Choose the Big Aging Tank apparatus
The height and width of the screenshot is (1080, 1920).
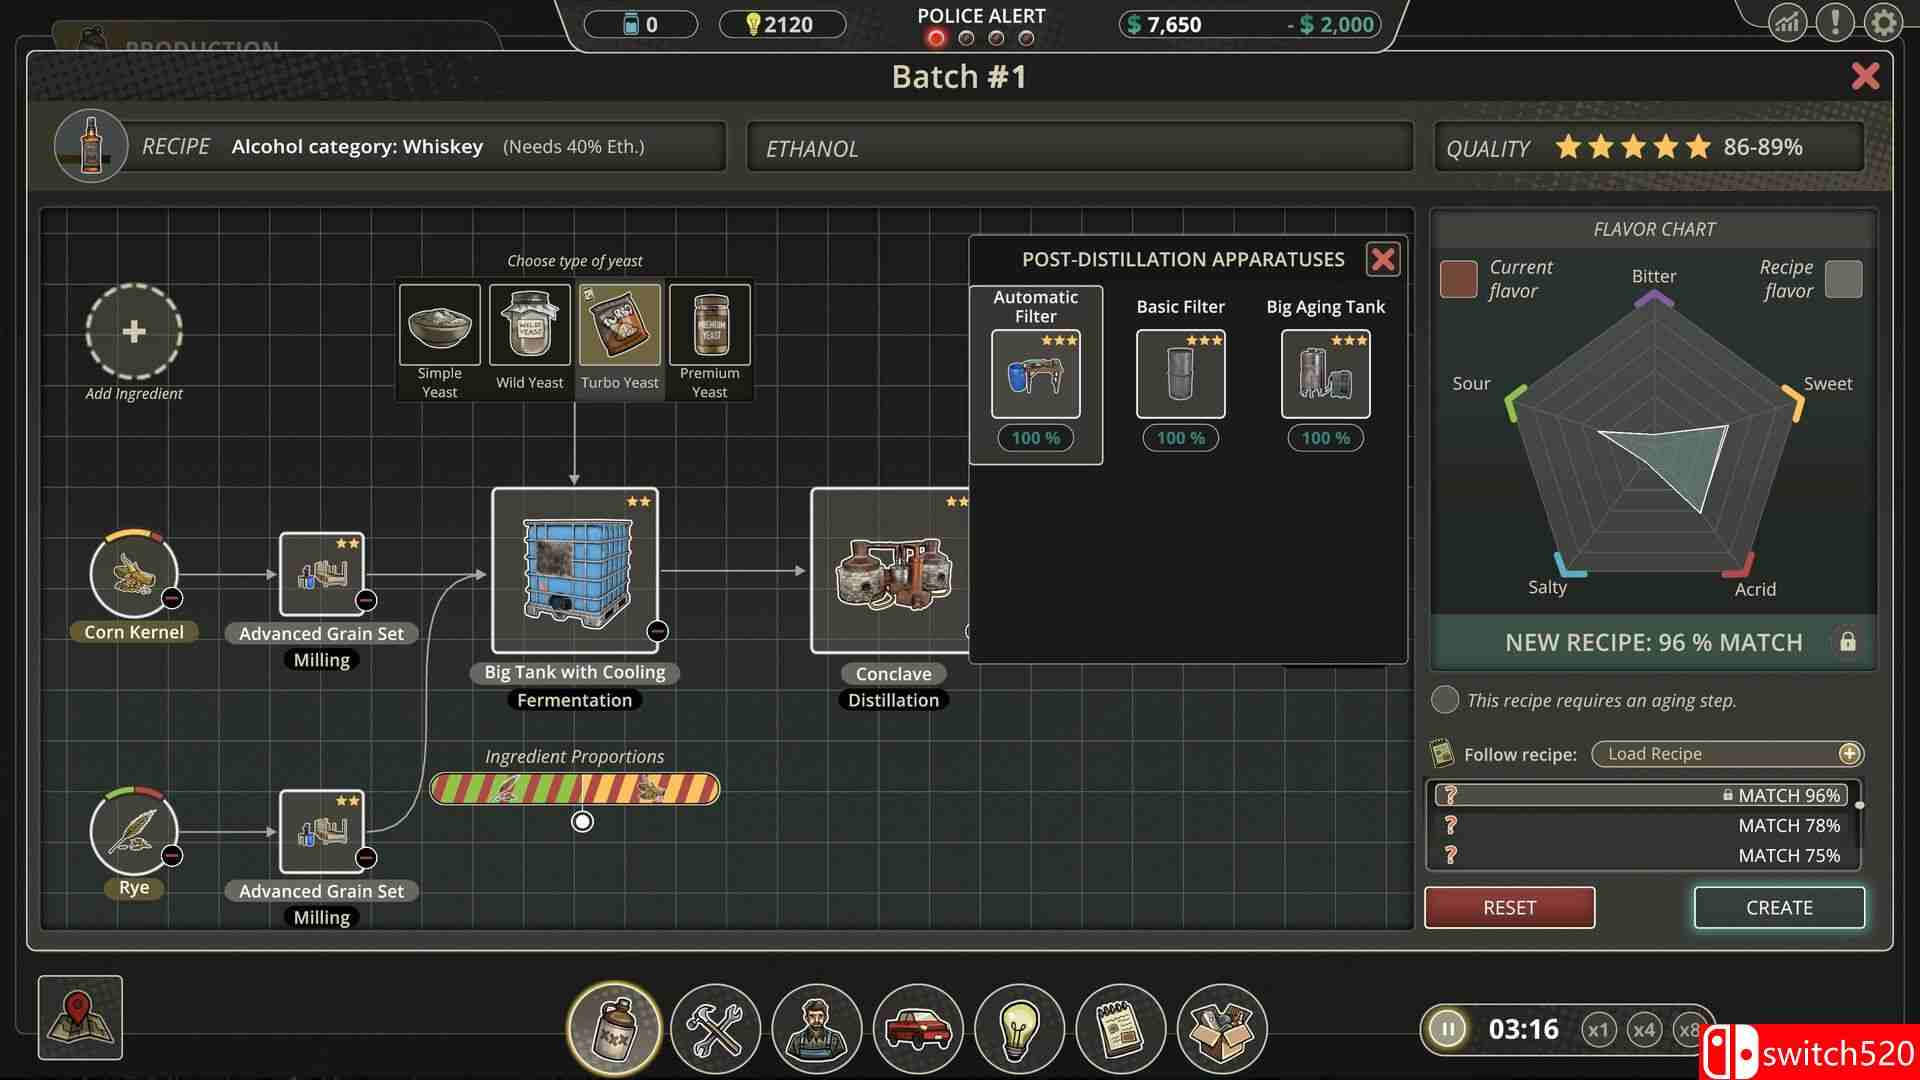pos(1326,374)
